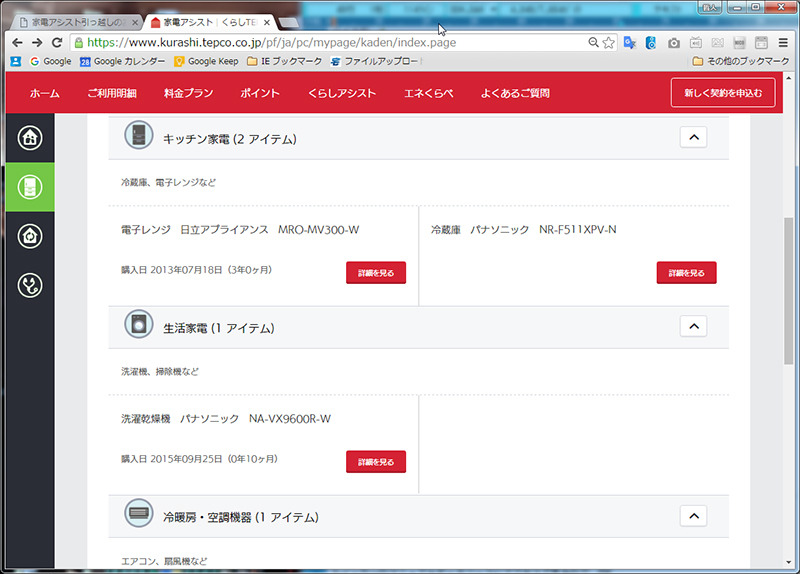View details for 洗濯乾燥機 NA-VX9600R-W
Screen dimensions: 800x574
tap(376, 462)
